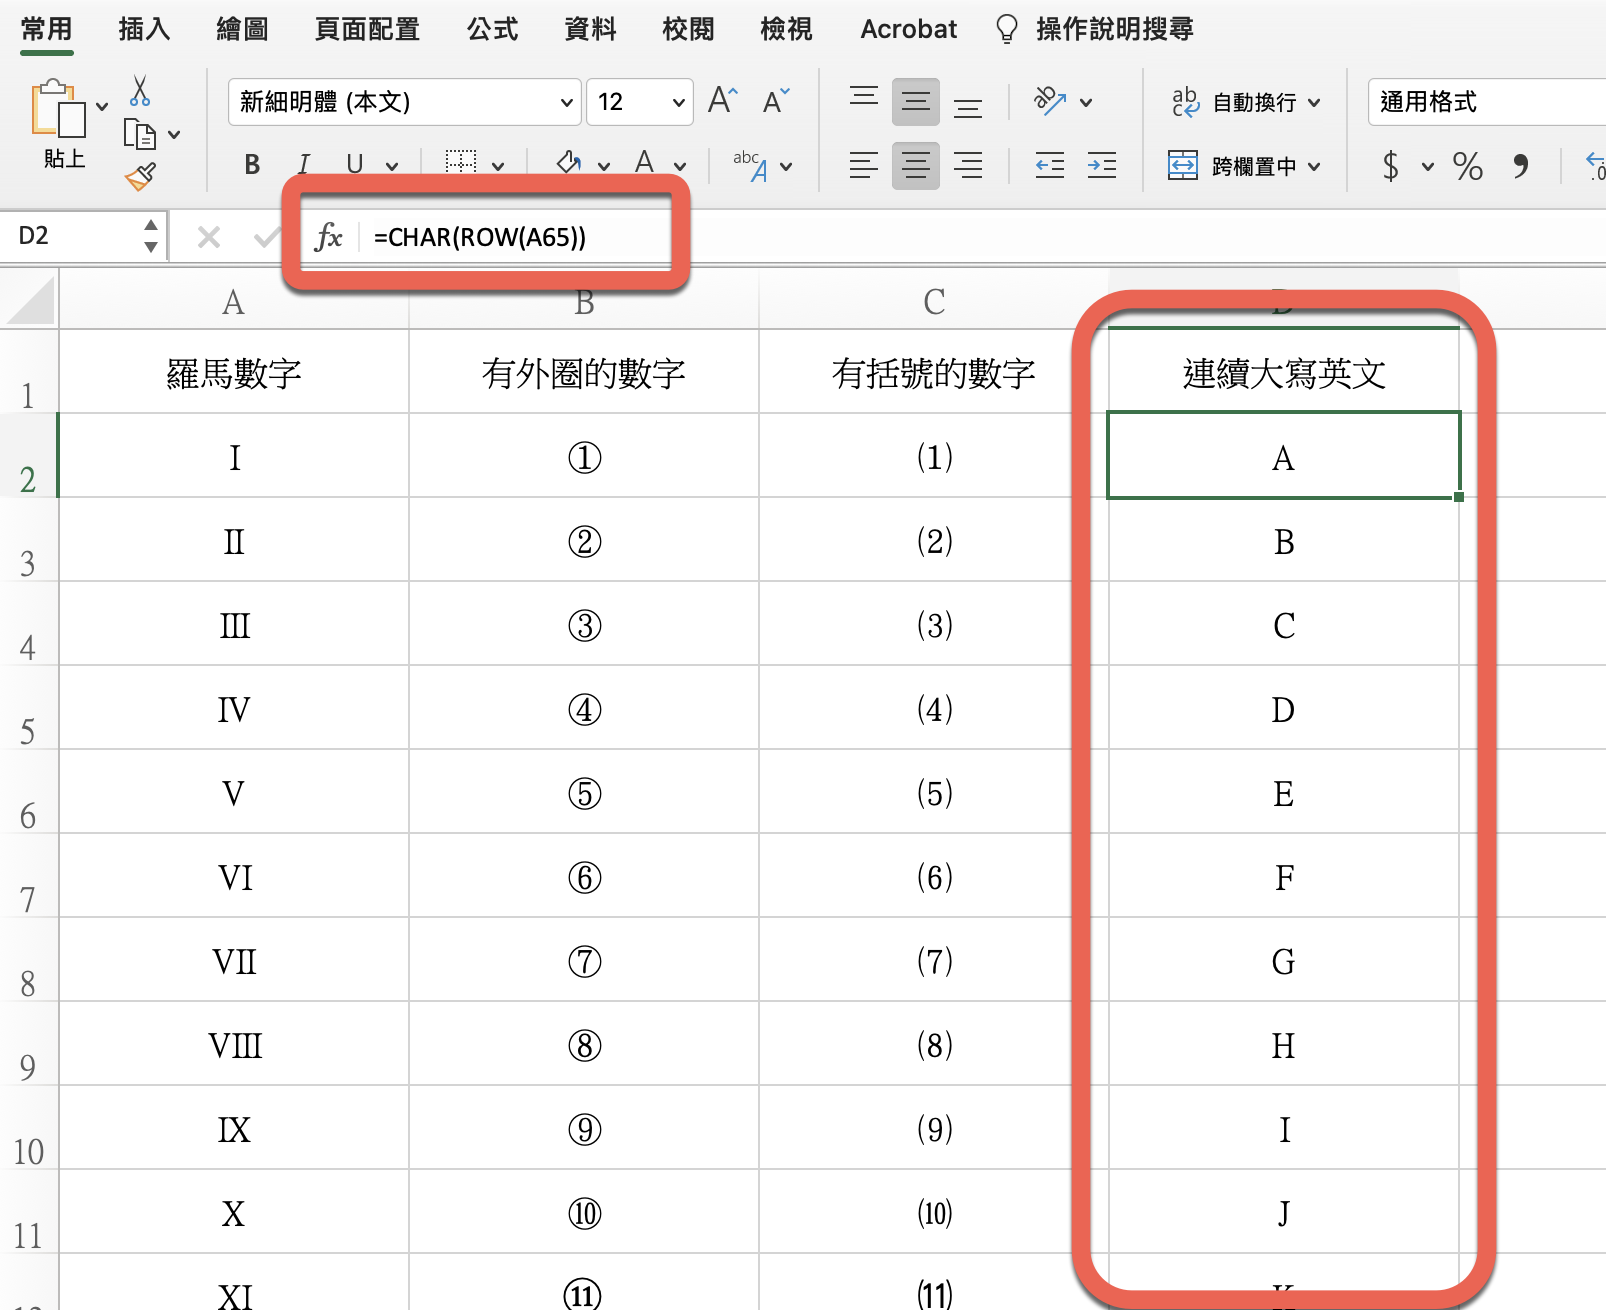Click the borders icon
The image size is (1606, 1310).
(x=460, y=163)
